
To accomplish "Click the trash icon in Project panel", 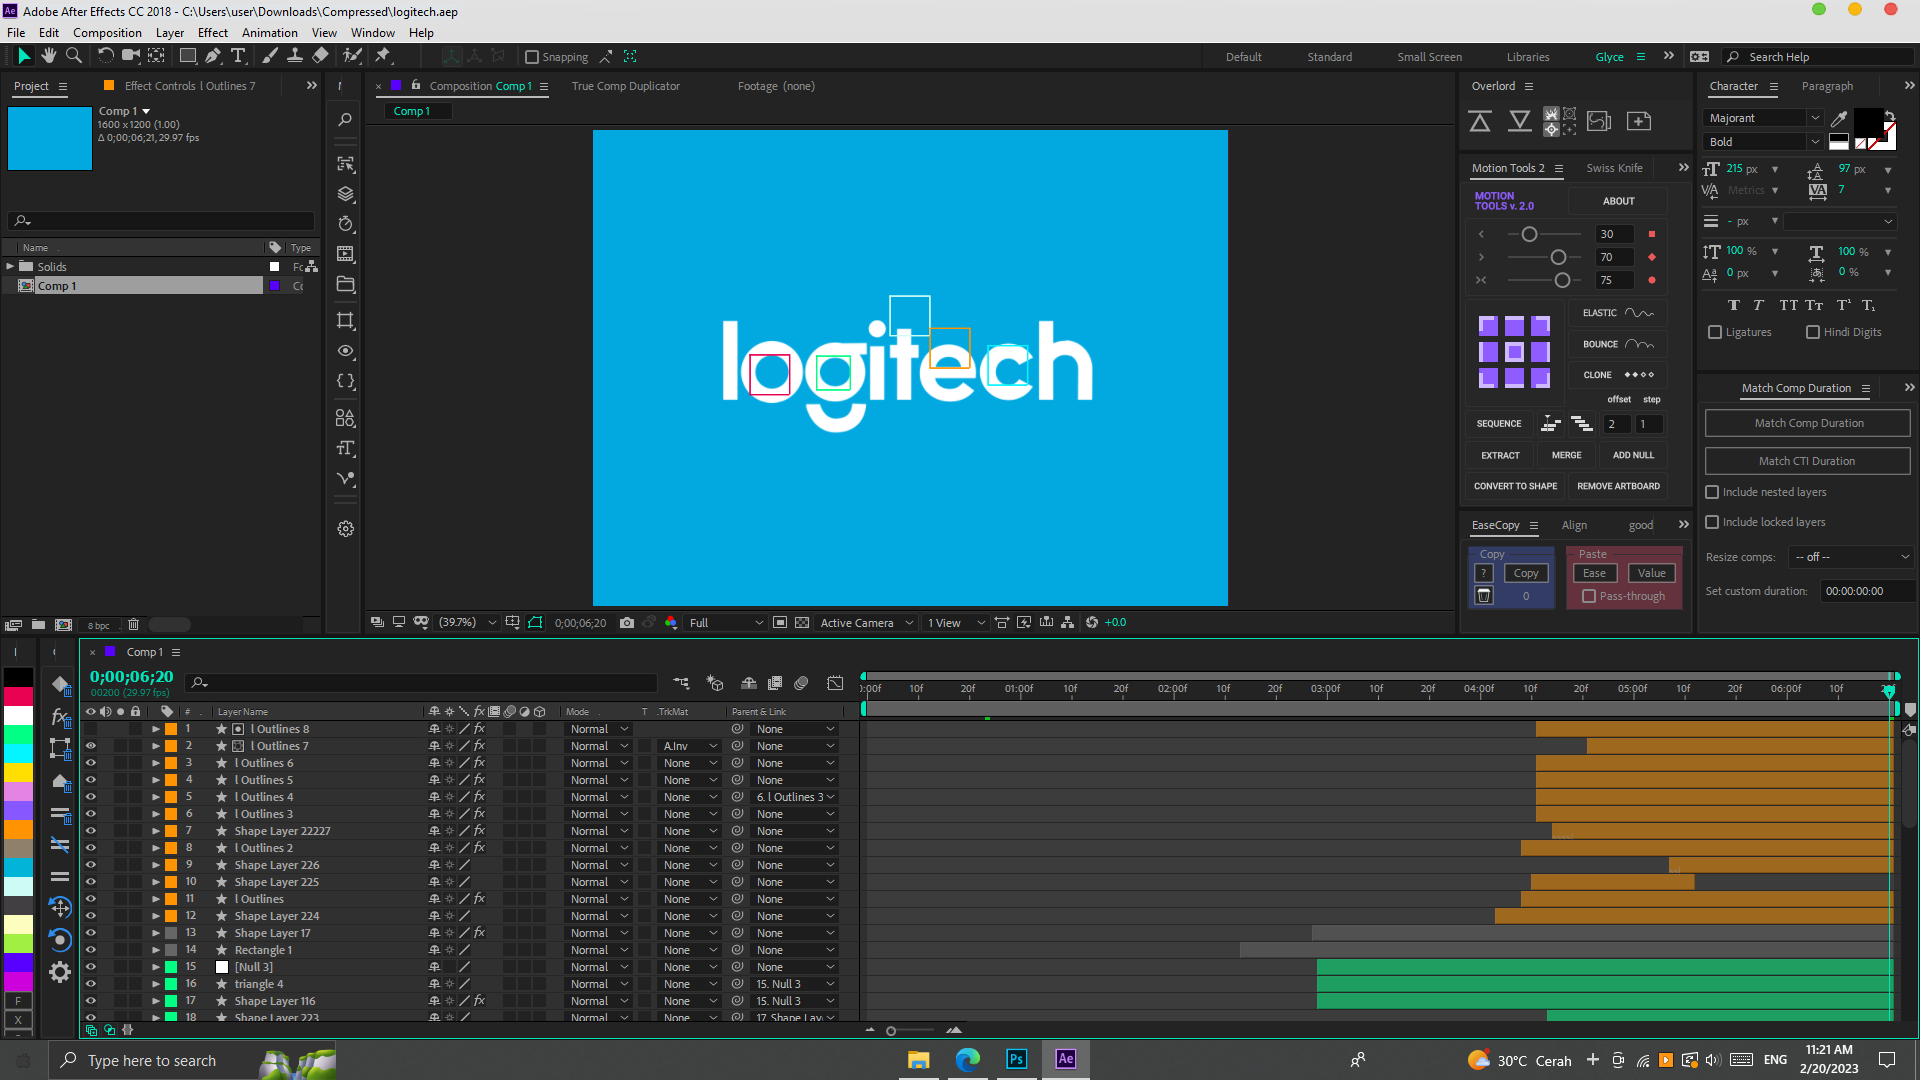I will (x=133, y=625).
